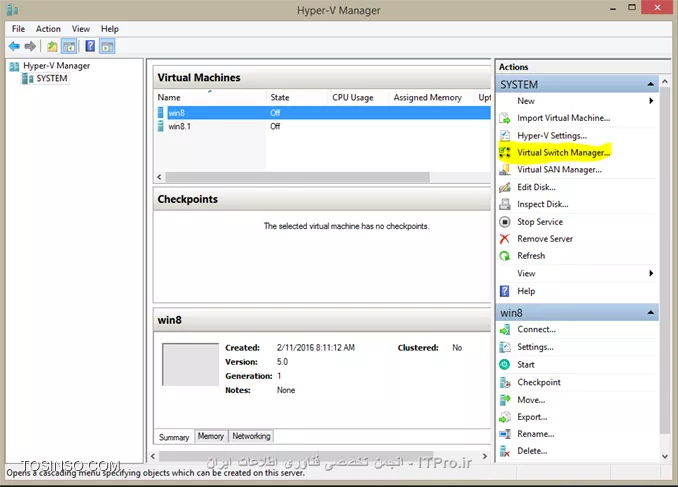The height and width of the screenshot is (487, 678).
Task: Click the Inspect Disk icon
Action: pyautogui.click(x=505, y=204)
